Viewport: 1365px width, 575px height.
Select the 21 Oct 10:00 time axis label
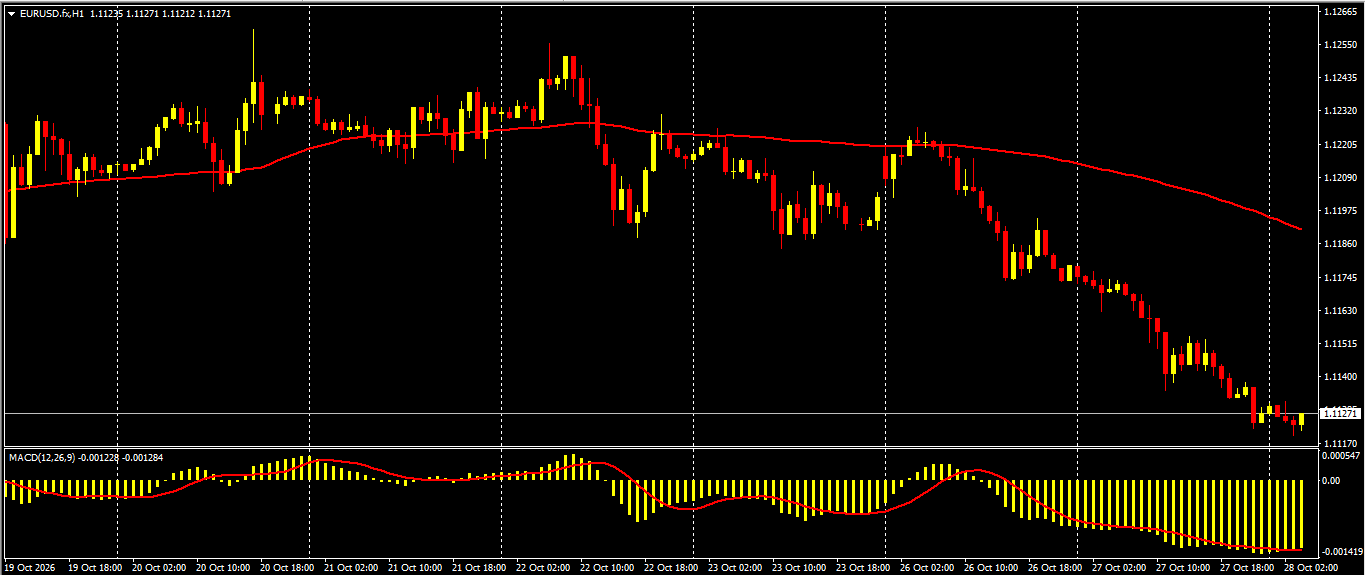pos(415,567)
